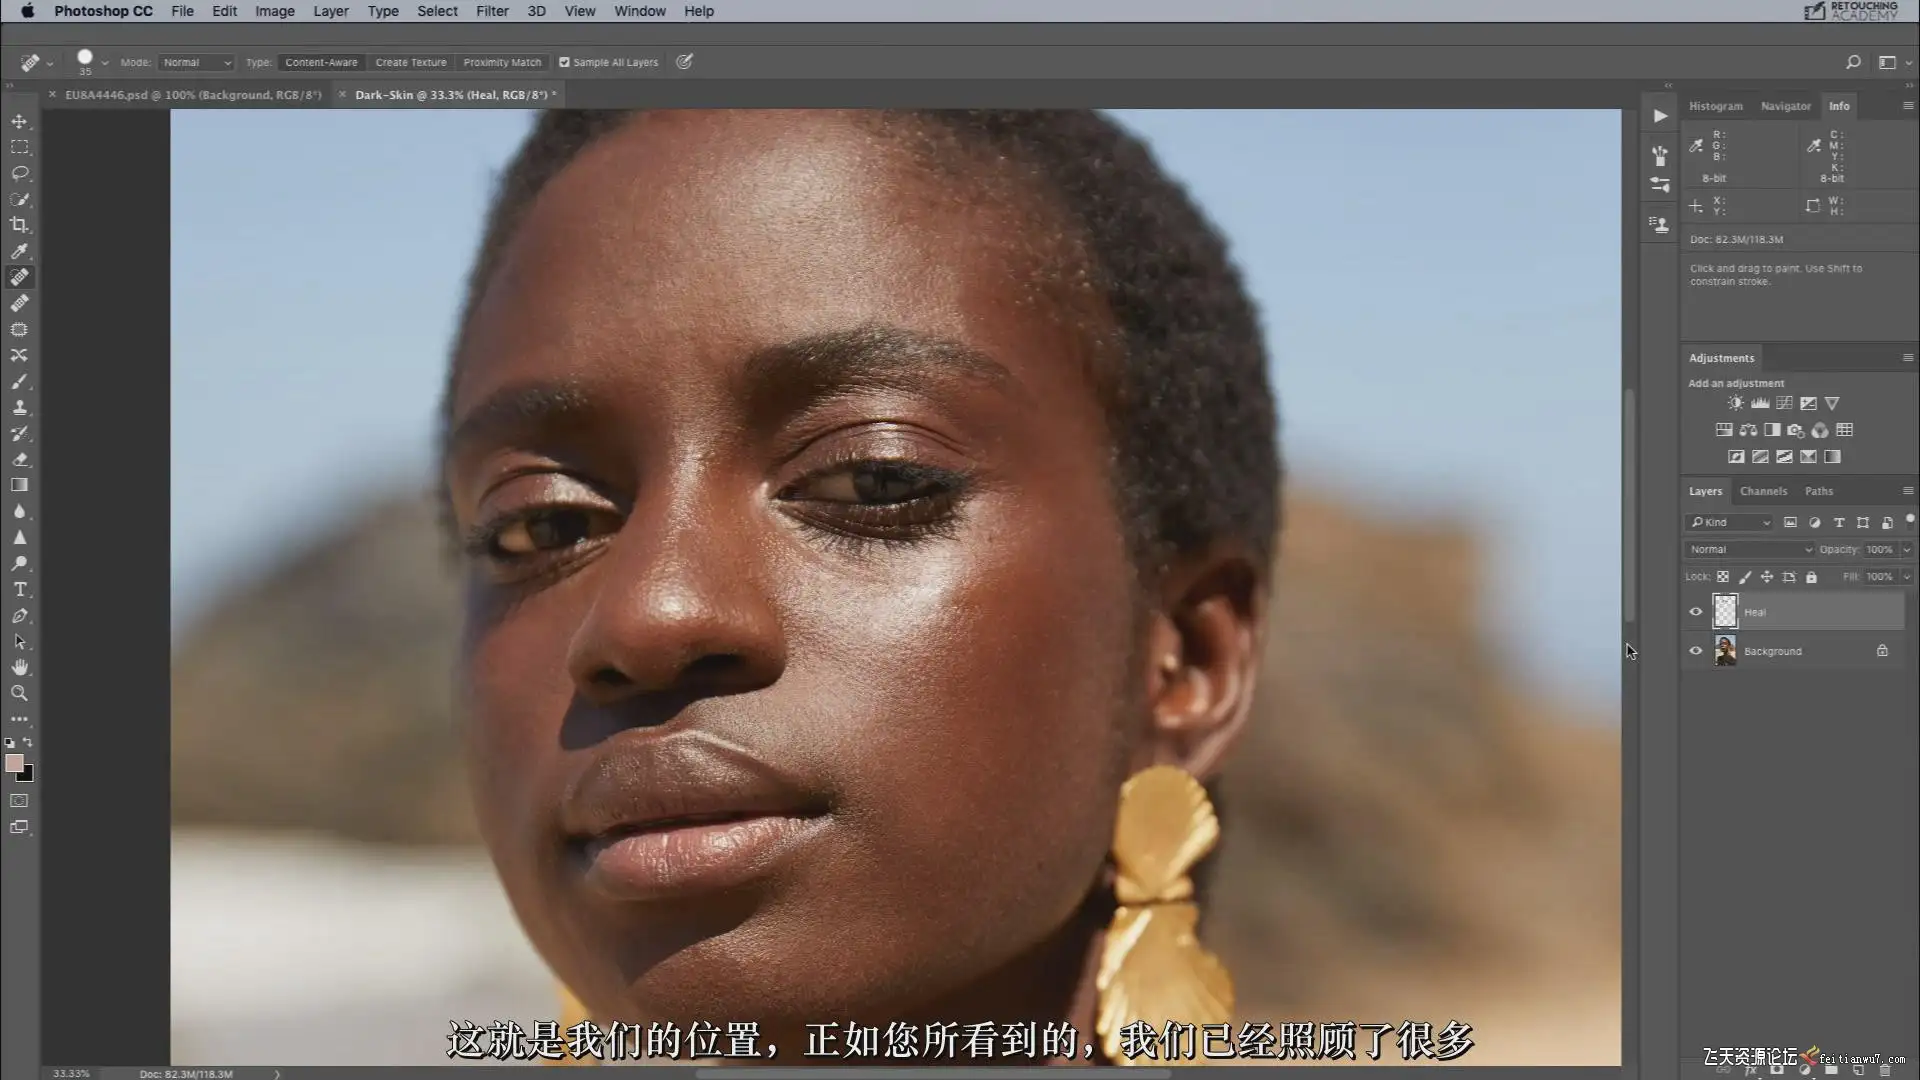Viewport: 1920px width, 1080px height.
Task: Pick the Eraser tool
Action: (x=19, y=460)
